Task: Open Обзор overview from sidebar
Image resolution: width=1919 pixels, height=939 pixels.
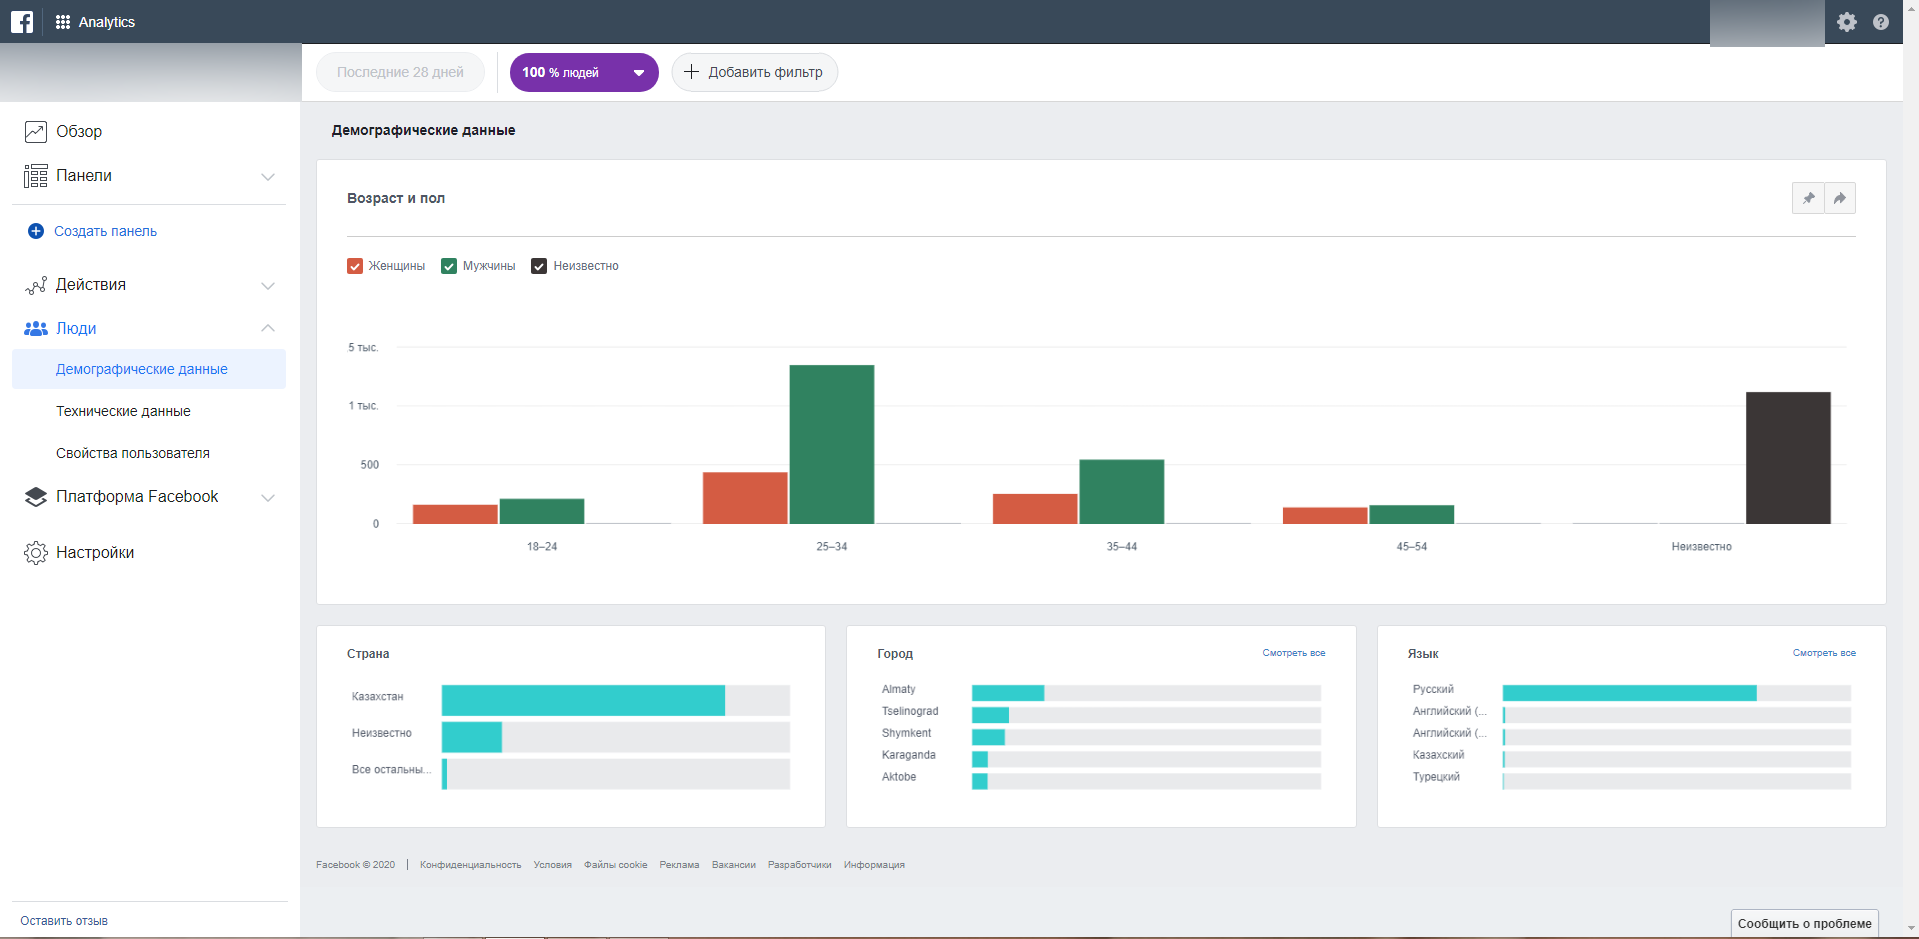Action: [x=78, y=132]
